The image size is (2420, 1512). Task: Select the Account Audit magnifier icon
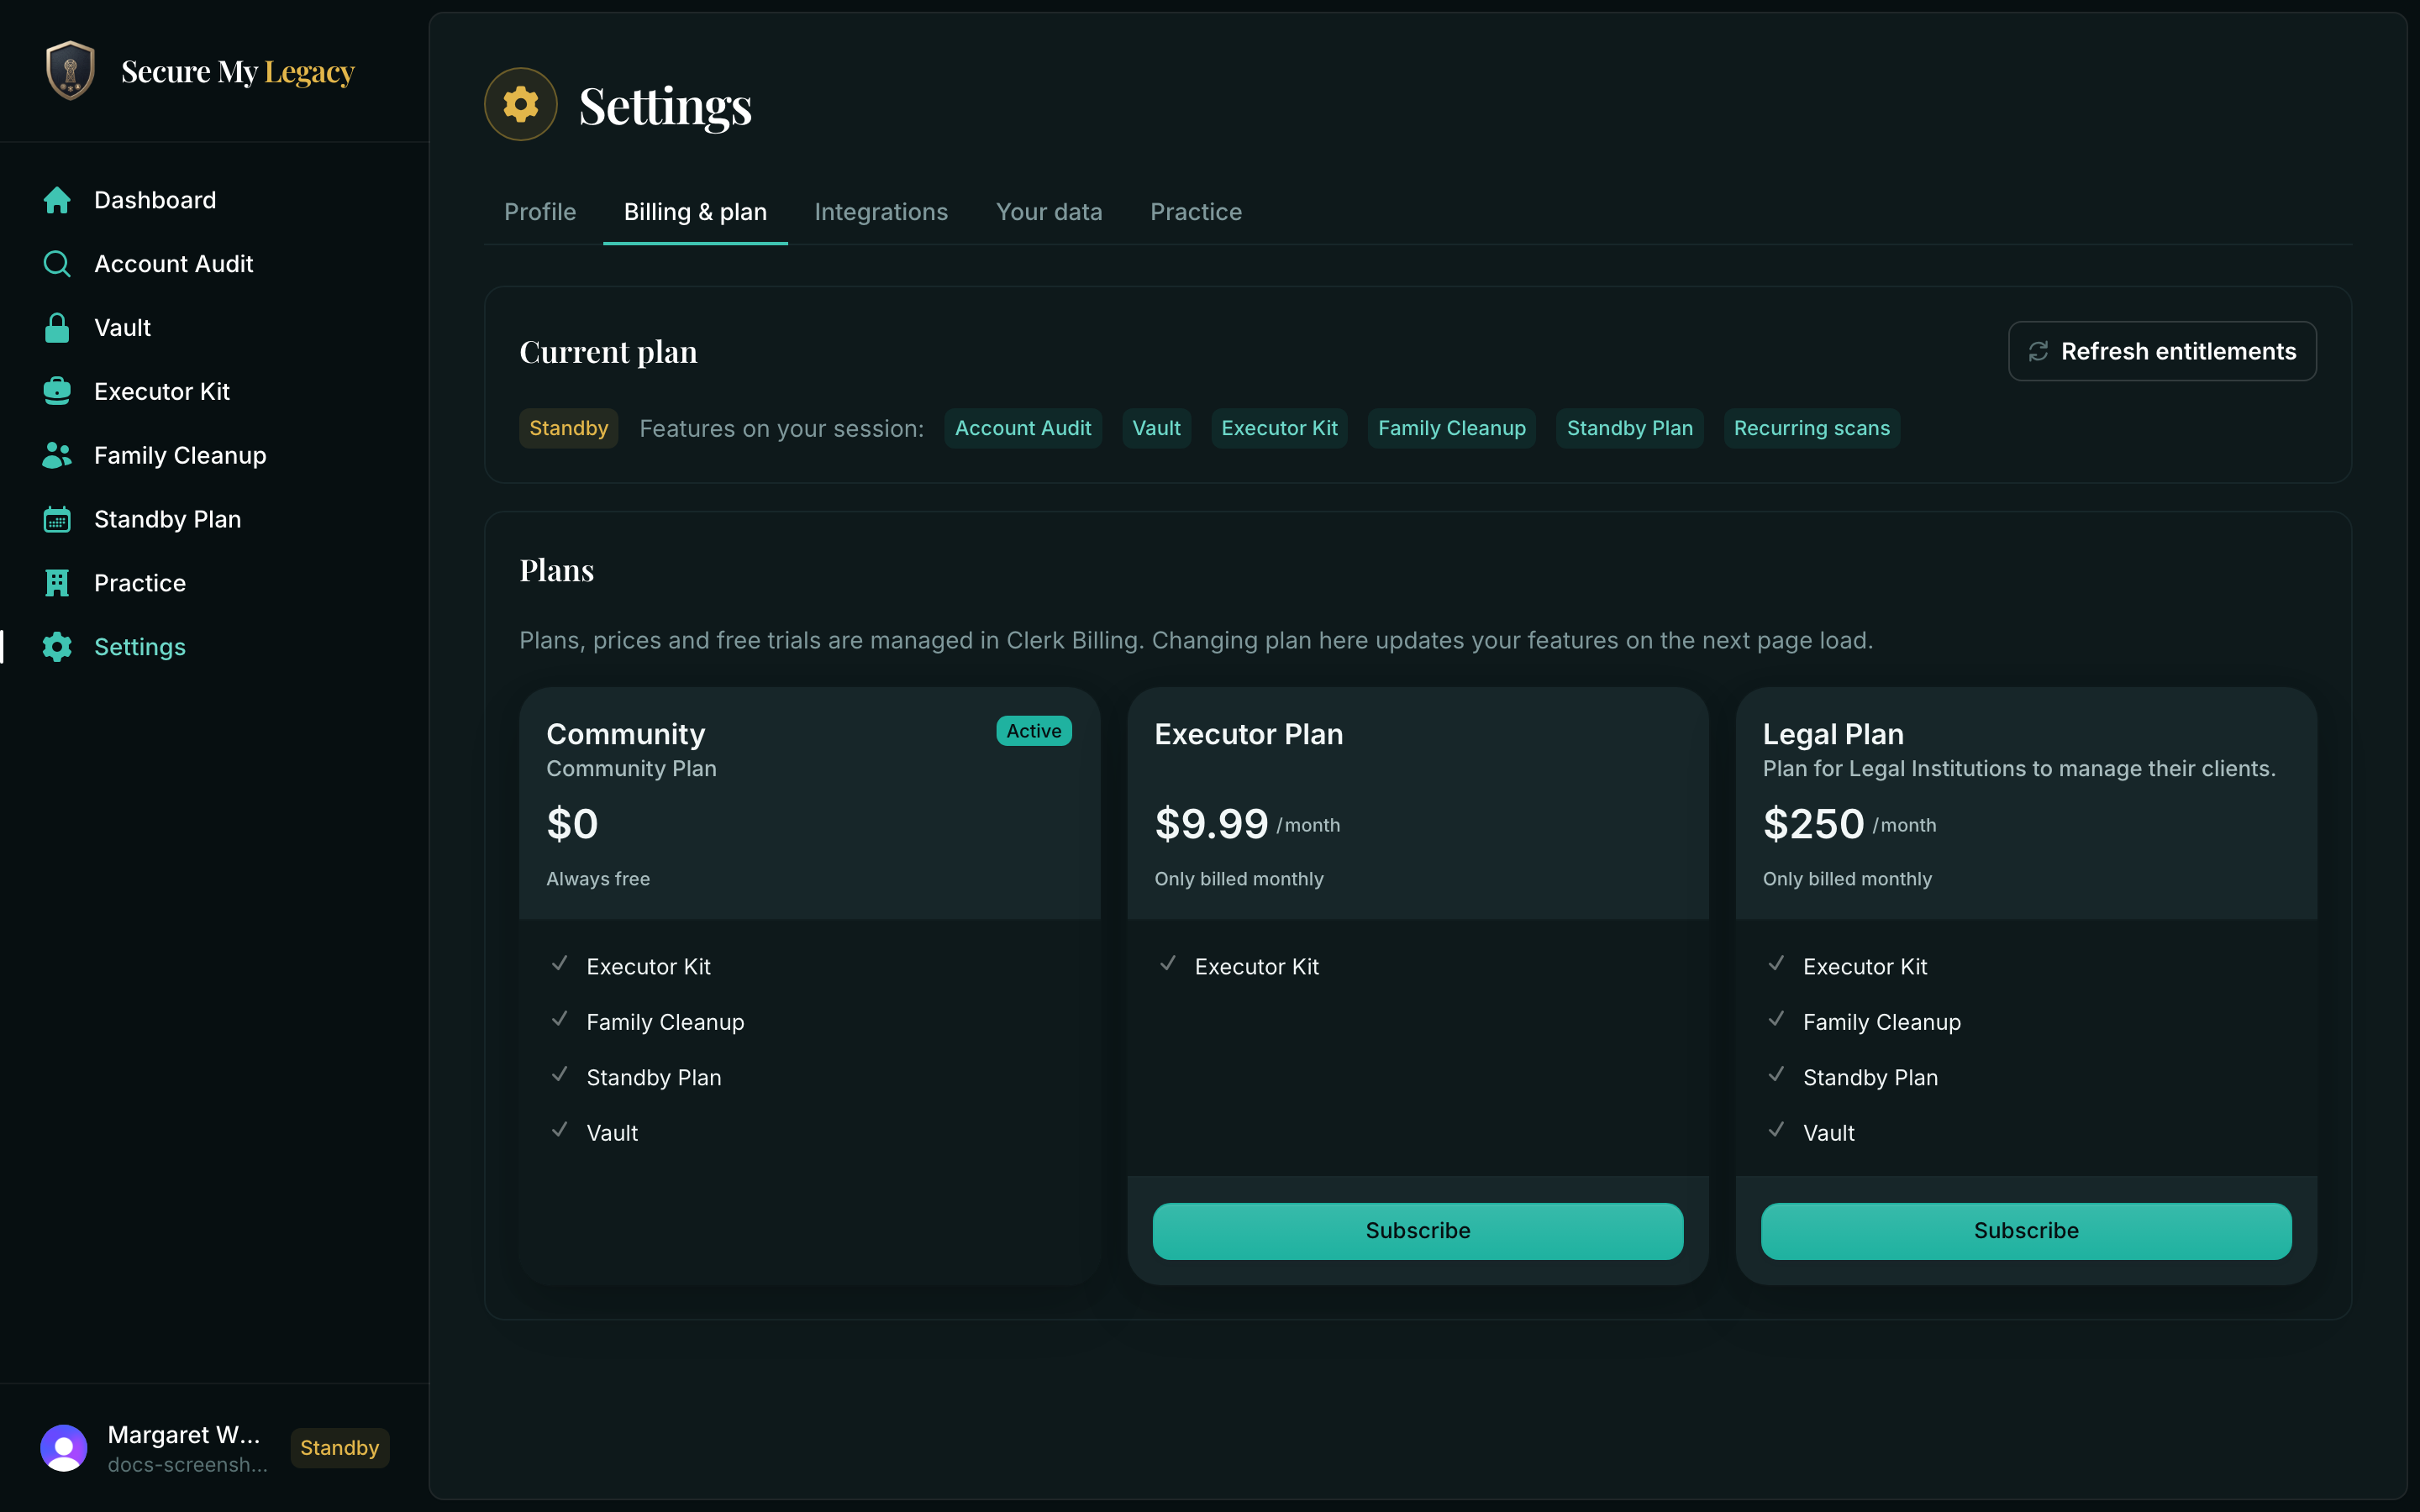click(57, 264)
